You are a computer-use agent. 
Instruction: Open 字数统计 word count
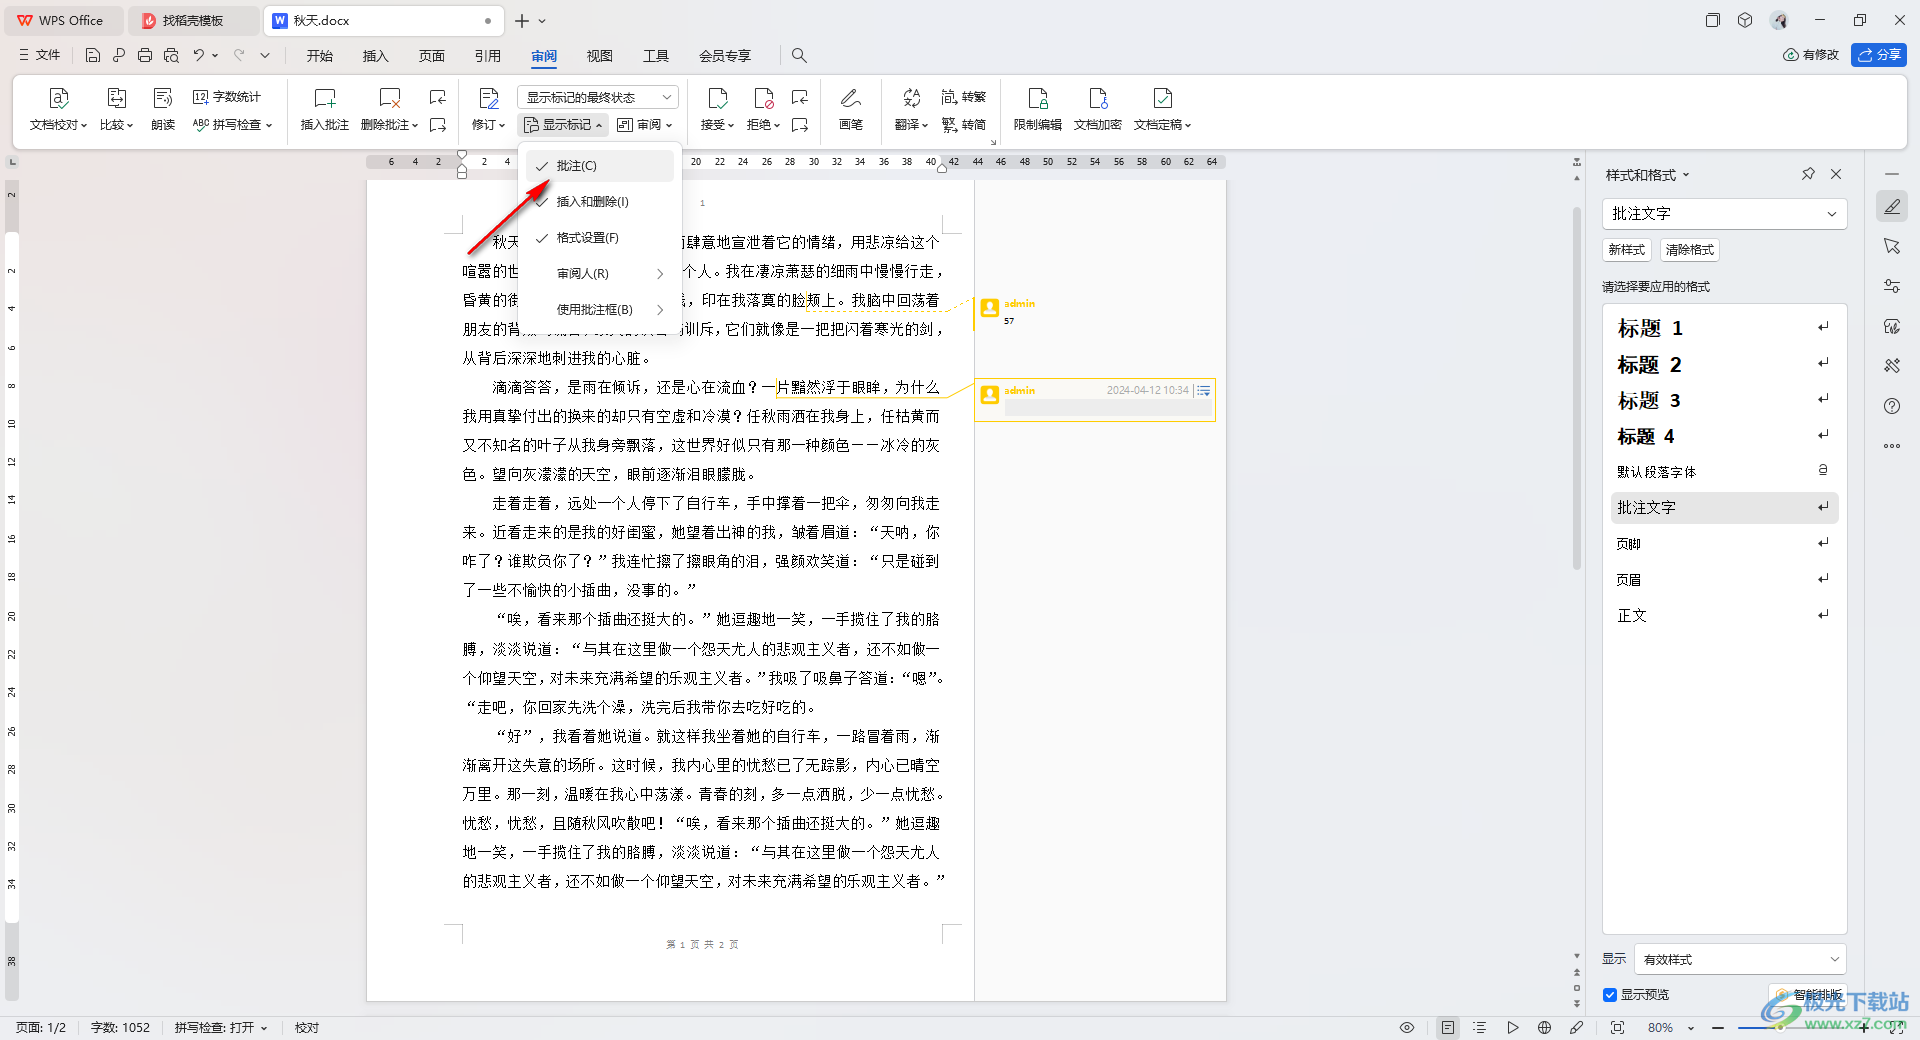[x=227, y=97]
